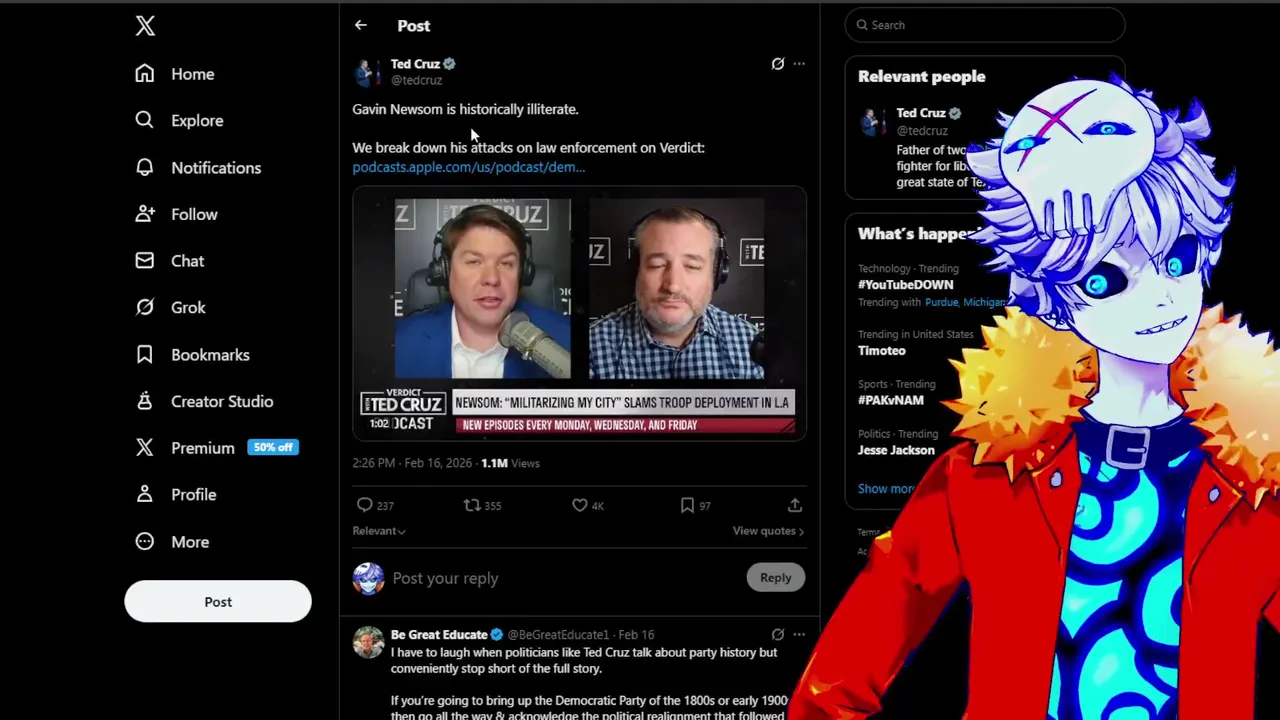
Task: Select the Home menu label
Action: pyautogui.click(x=193, y=74)
